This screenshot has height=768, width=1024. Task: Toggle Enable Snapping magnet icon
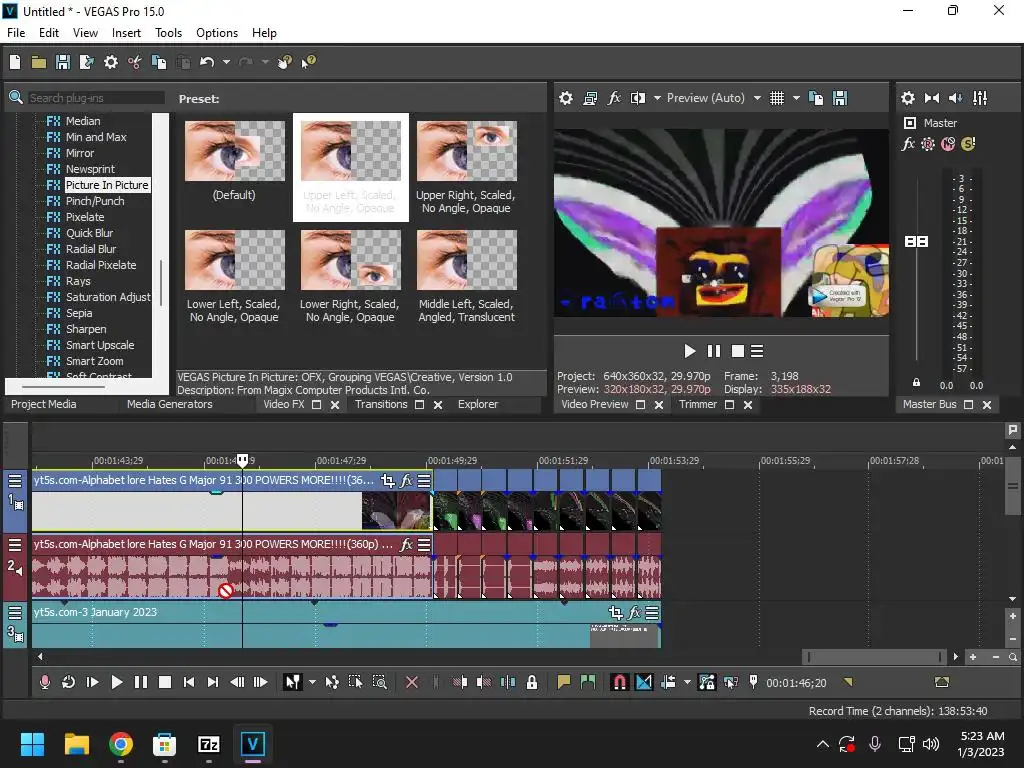click(619, 682)
